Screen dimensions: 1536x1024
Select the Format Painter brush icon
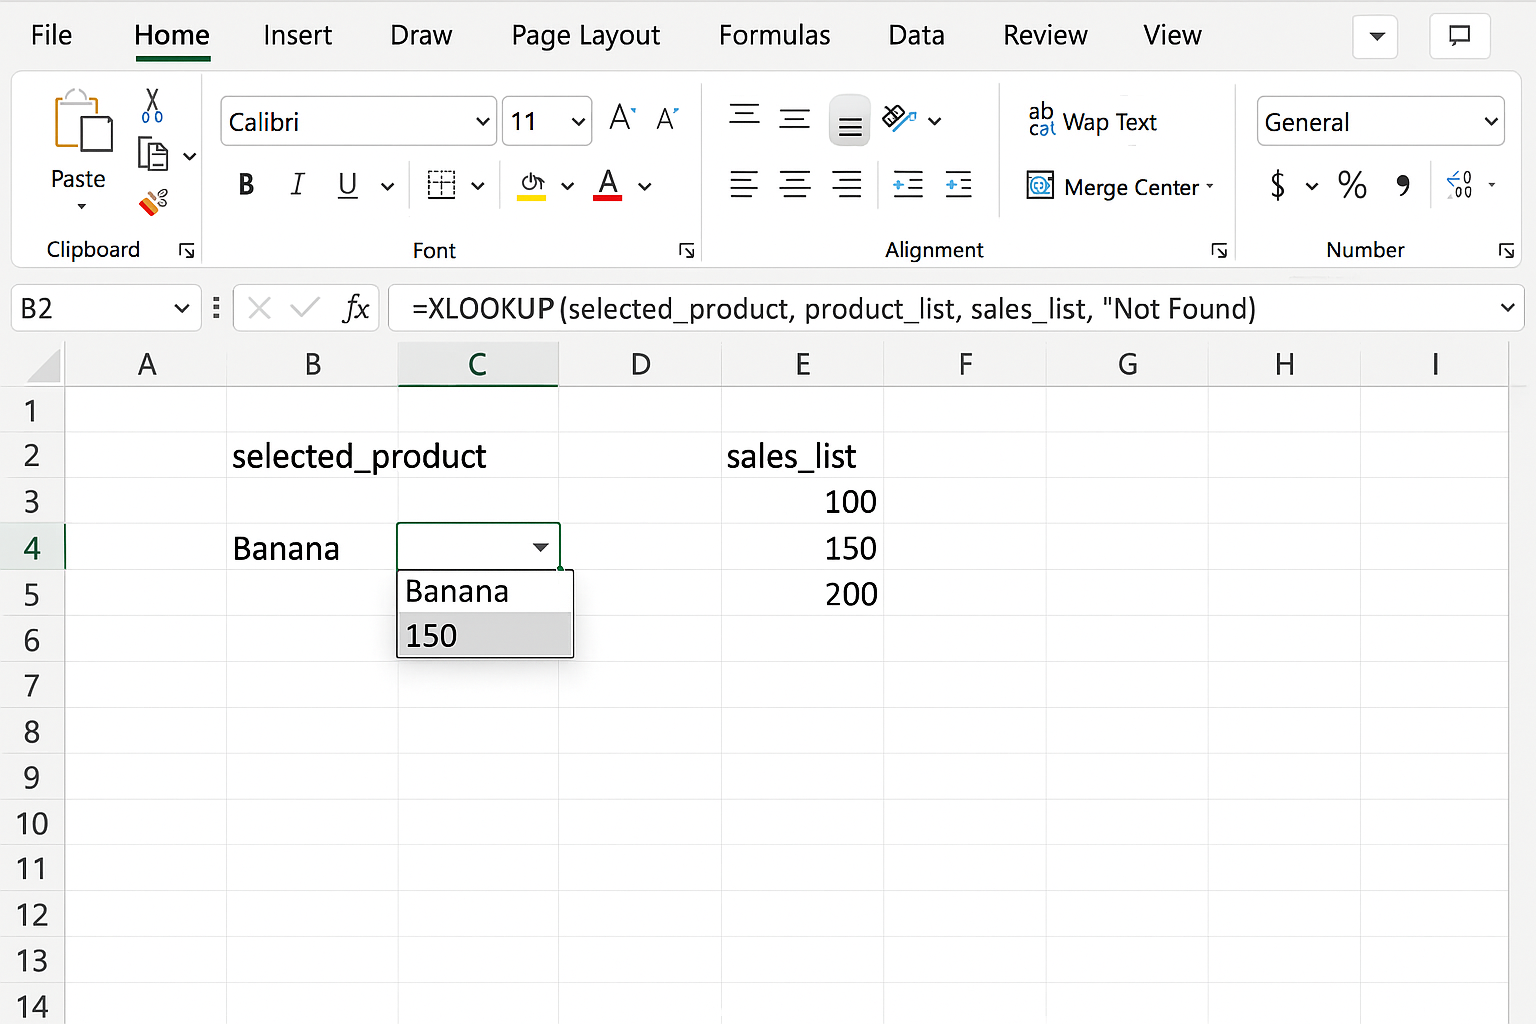pos(153,203)
